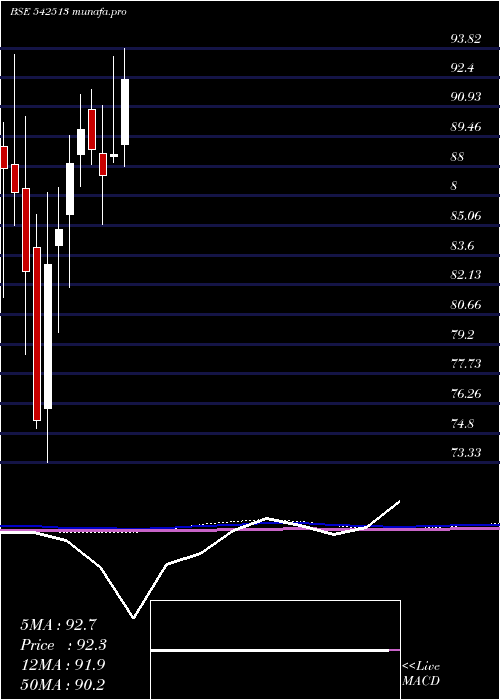Click the lowest trough of the white MACD line

tap(133, 617)
